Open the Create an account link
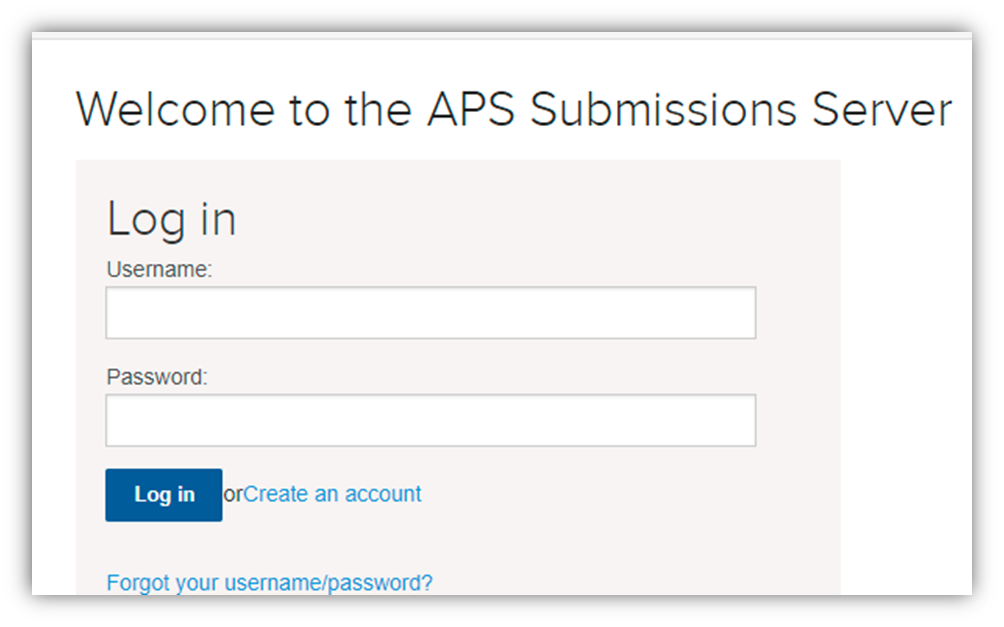 (x=333, y=494)
